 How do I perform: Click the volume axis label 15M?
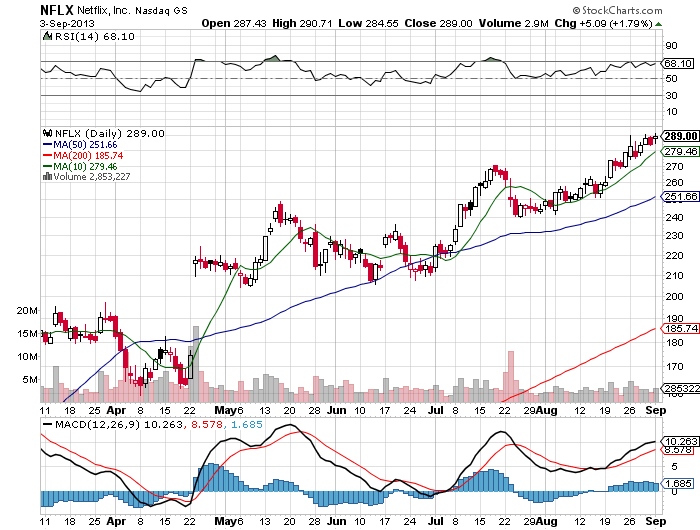coord(27,334)
